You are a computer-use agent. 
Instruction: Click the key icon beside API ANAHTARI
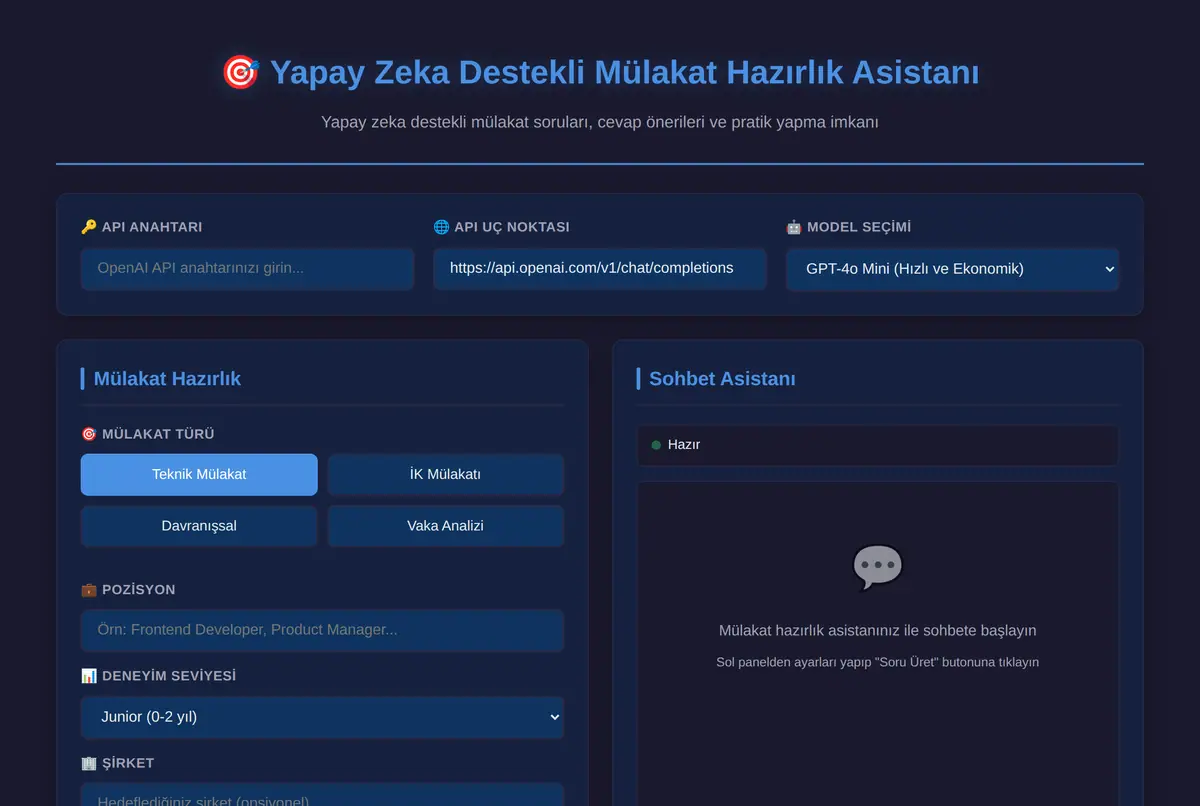coord(89,227)
